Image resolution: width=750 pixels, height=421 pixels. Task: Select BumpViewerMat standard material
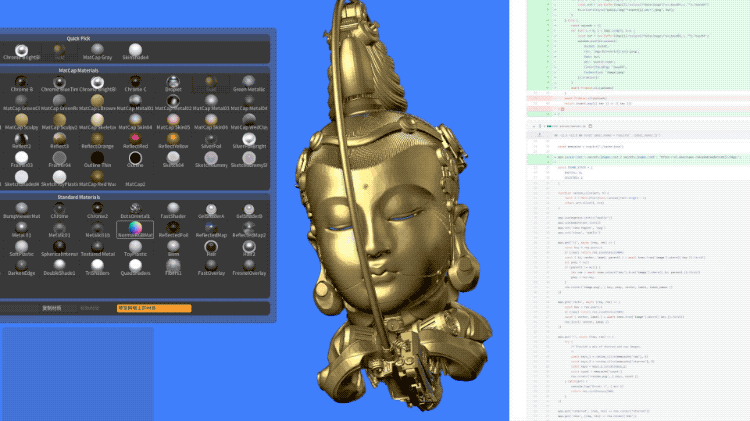[x=21, y=211]
